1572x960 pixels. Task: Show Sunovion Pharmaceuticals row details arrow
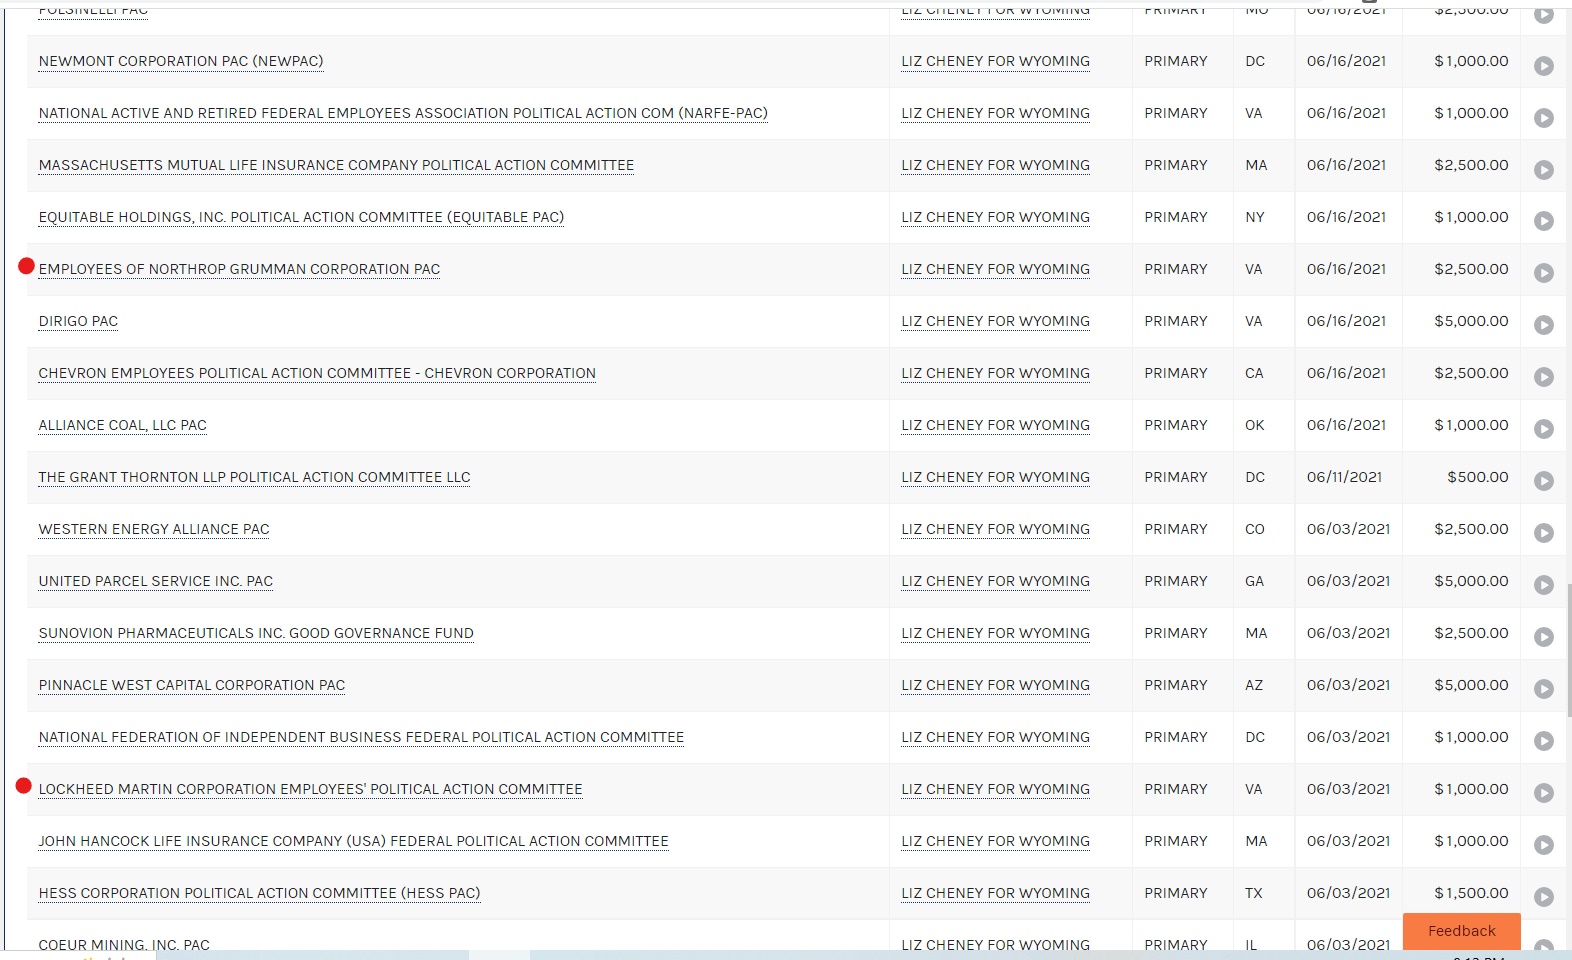point(1544,637)
